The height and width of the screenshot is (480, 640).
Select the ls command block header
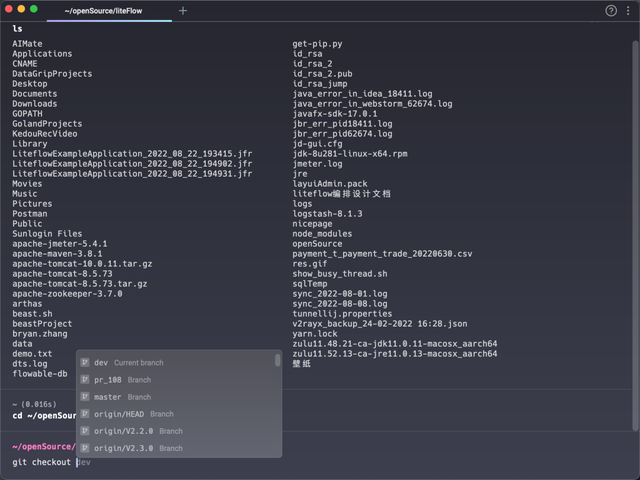point(18,28)
